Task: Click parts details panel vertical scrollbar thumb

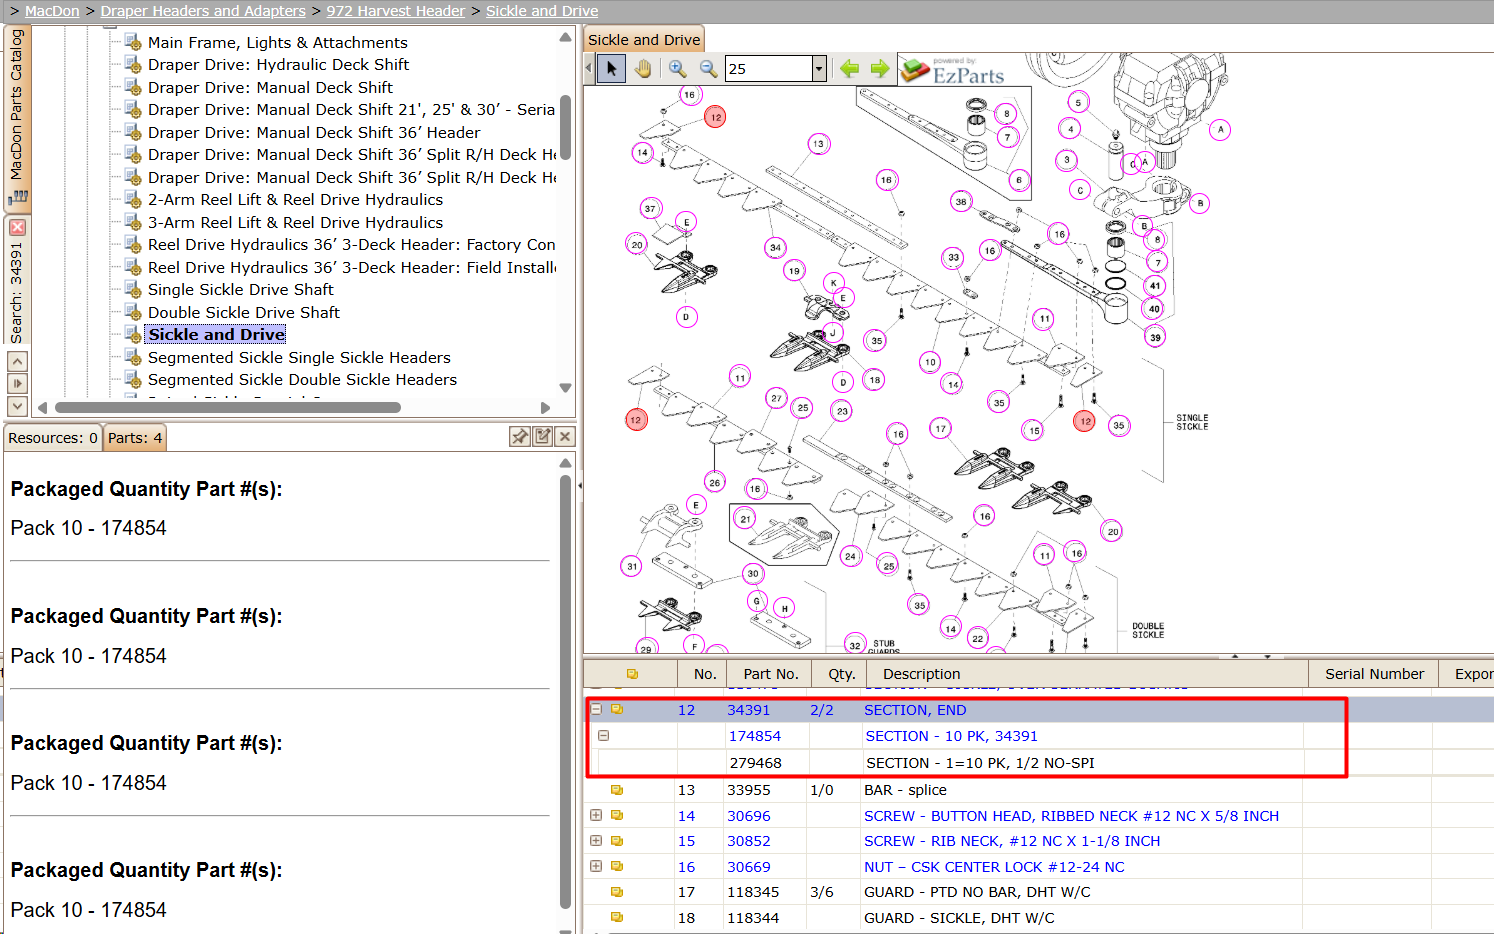Action: 565,690
